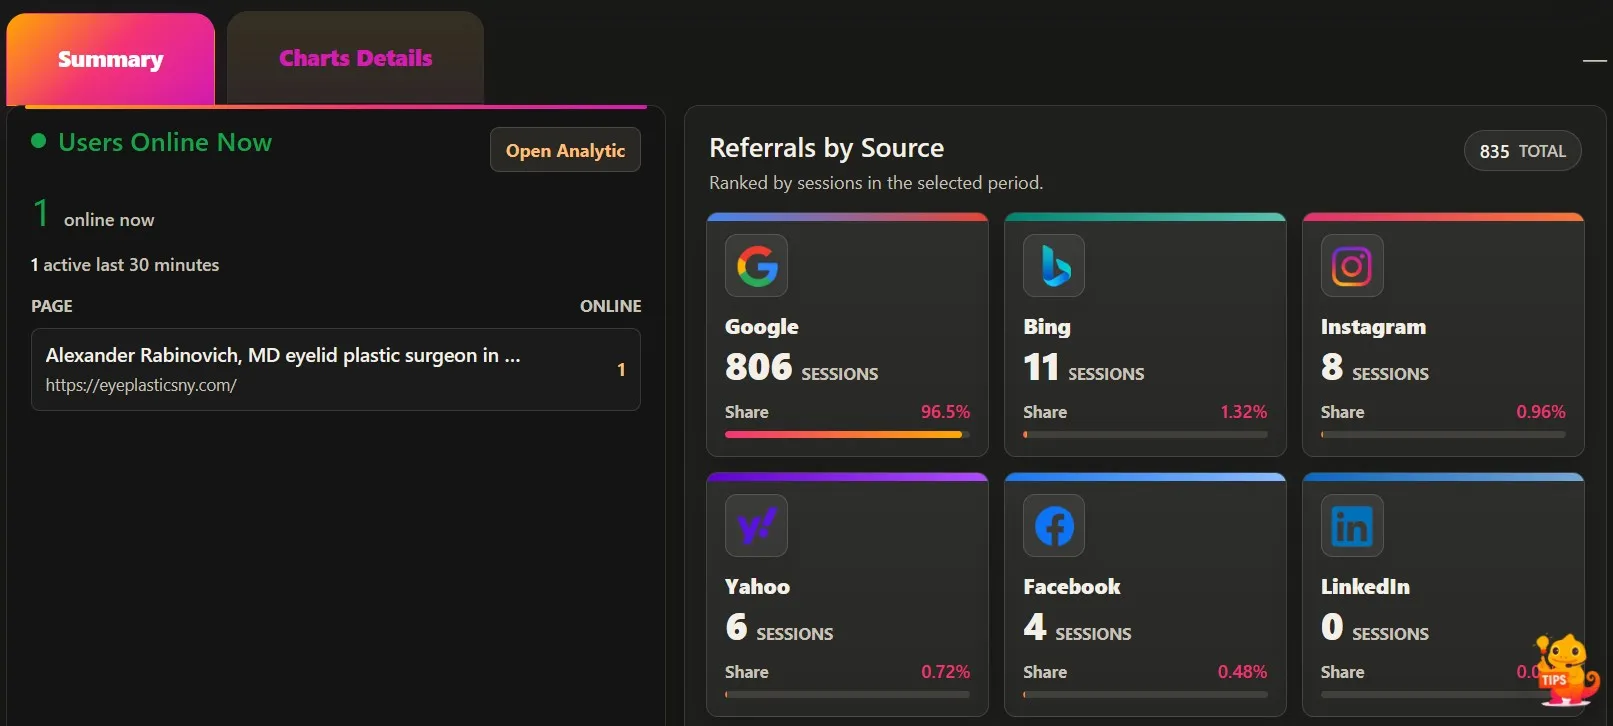Viewport: 1613px width, 726px height.
Task: Click the 1.32% share value
Action: pyautogui.click(x=1243, y=412)
